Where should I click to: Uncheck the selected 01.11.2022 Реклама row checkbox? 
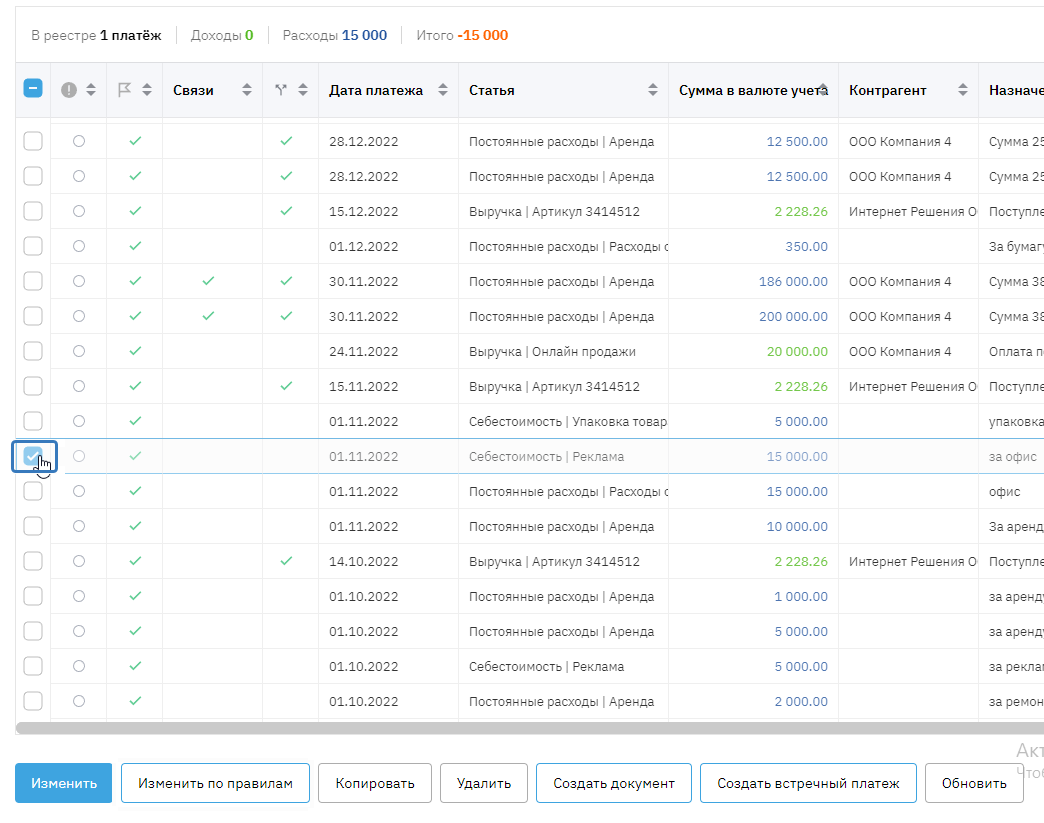(x=33, y=457)
